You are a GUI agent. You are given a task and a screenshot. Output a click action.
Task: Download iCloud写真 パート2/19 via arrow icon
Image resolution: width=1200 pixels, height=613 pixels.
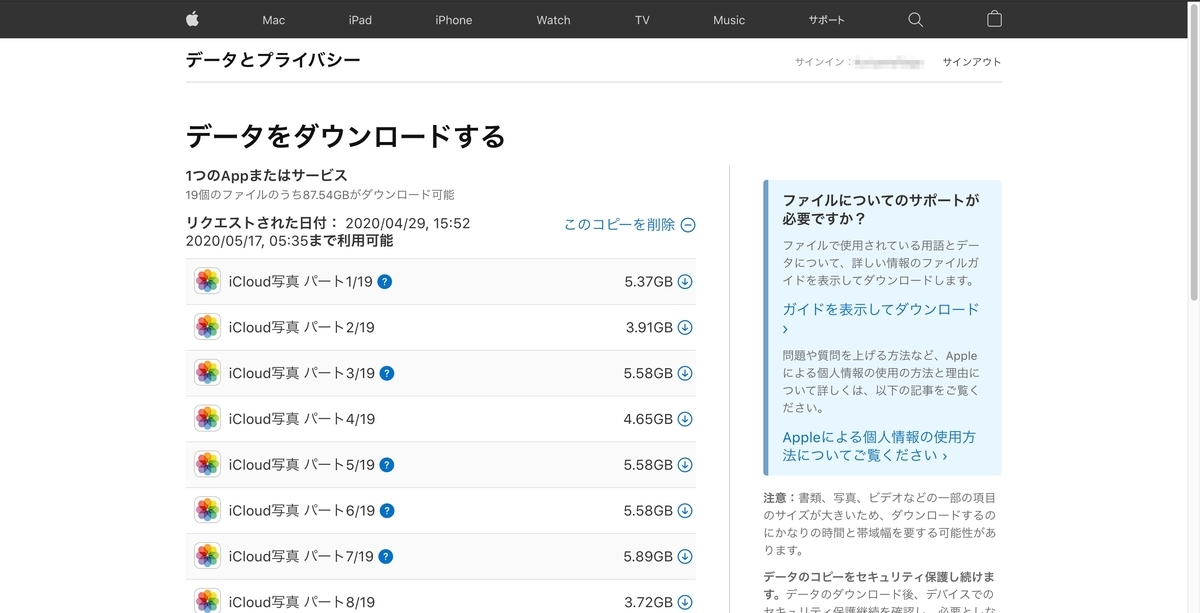tap(685, 328)
